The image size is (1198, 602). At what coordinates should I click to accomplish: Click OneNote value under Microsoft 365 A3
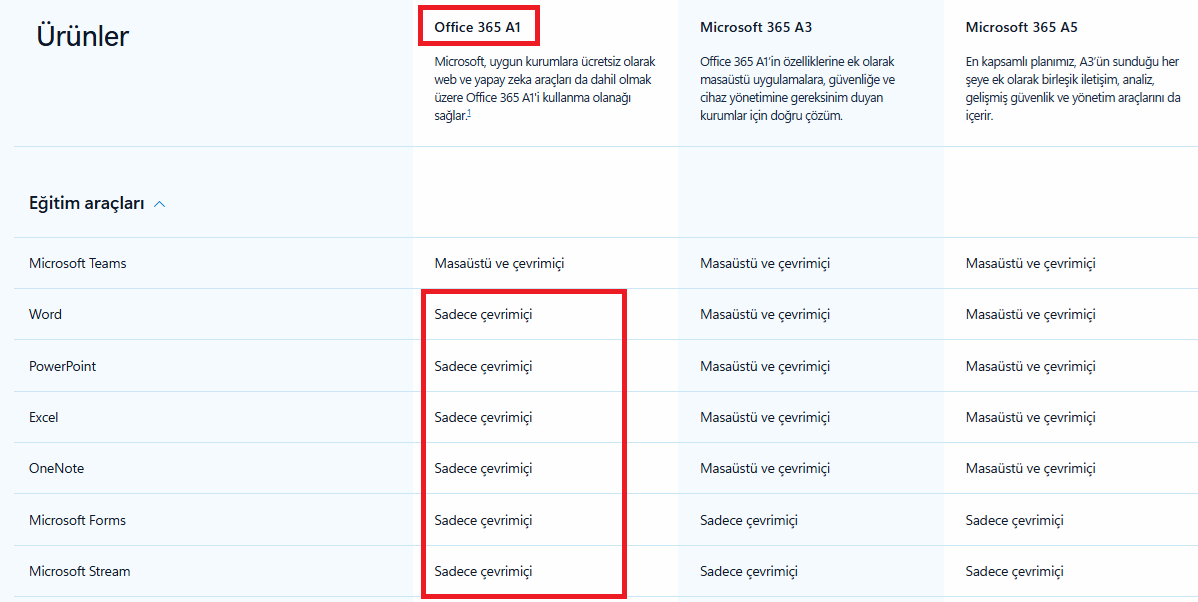pos(765,469)
